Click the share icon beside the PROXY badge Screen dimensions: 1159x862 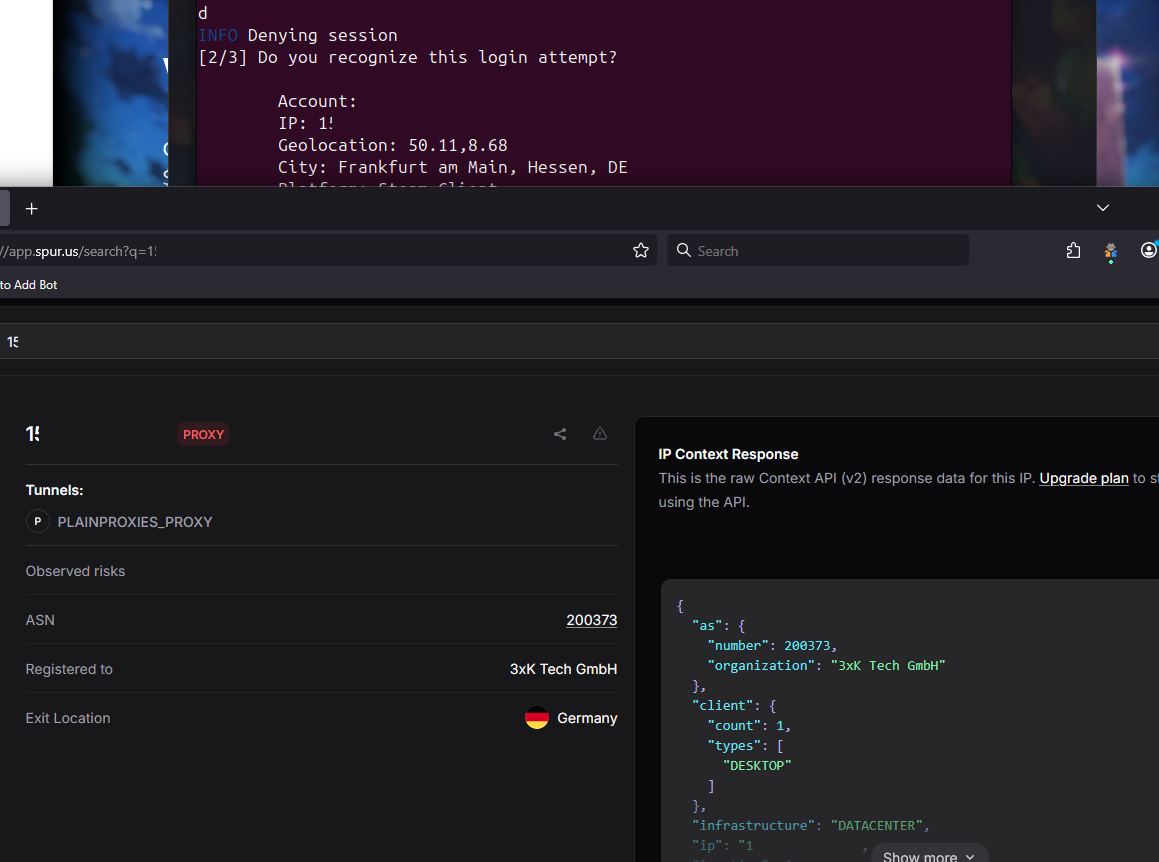(560, 434)
